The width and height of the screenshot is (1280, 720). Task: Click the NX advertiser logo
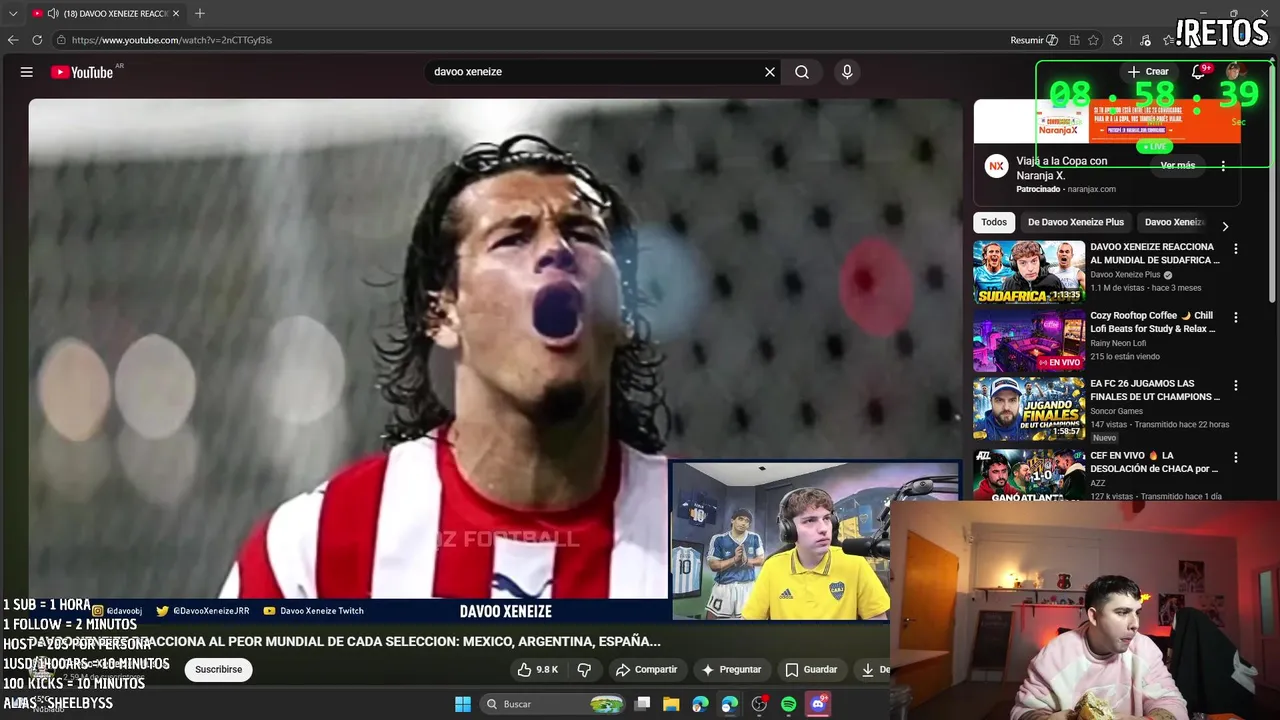(996, 167)
